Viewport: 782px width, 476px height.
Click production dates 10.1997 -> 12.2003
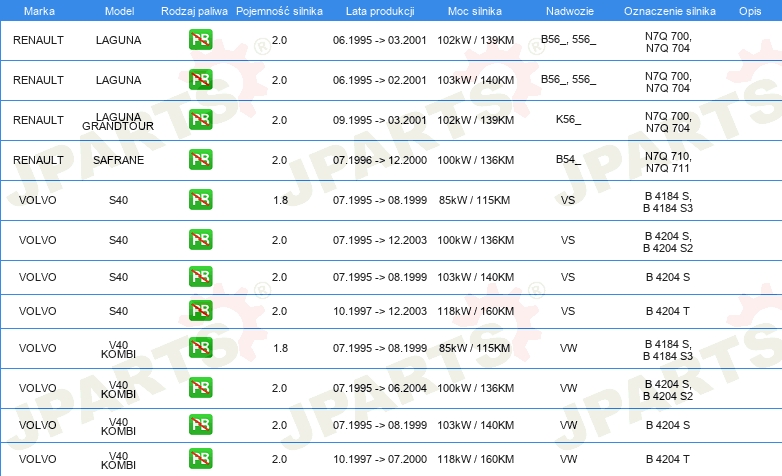[x=380, y=311]
